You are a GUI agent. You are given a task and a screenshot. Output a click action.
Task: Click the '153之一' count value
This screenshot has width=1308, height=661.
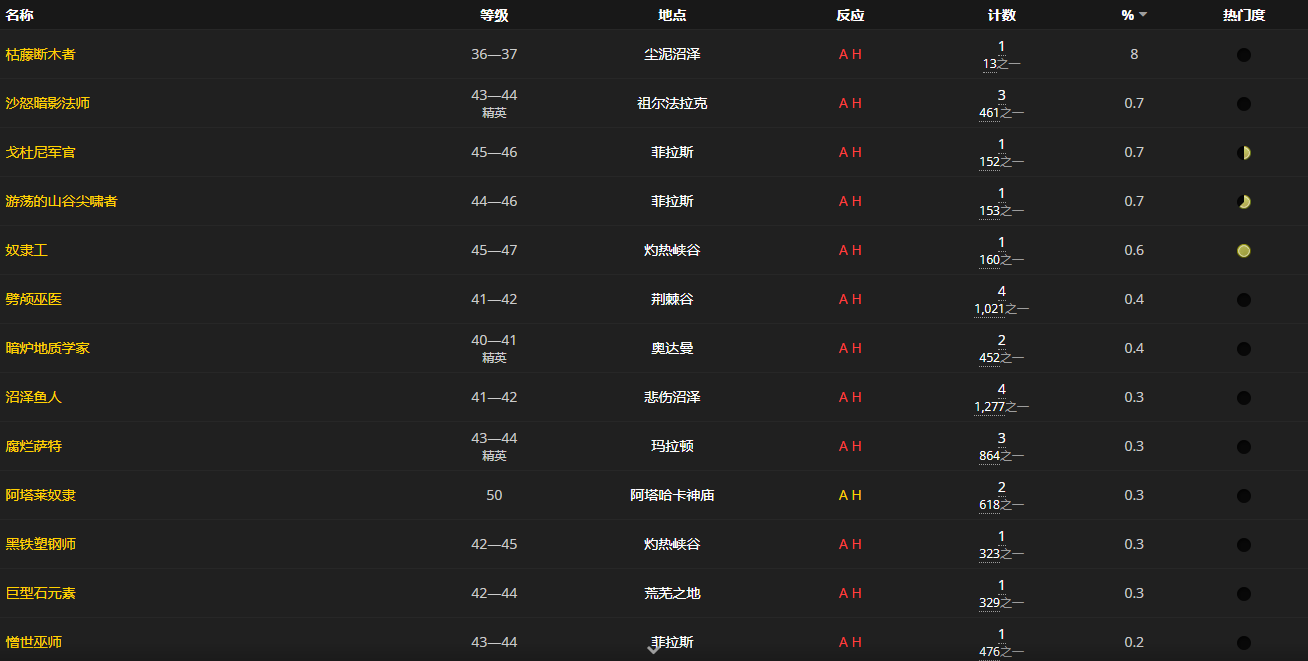[1002, 211]
